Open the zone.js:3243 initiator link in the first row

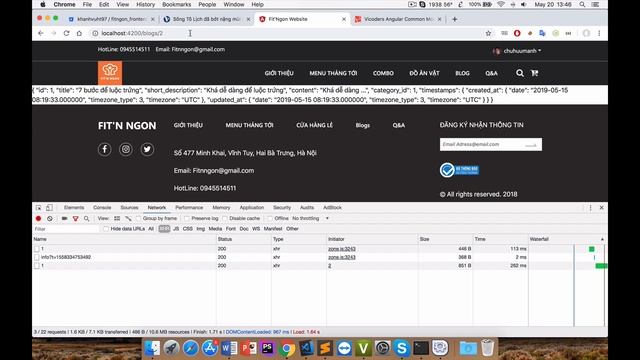pyautogui.click(x=342, y=249)
